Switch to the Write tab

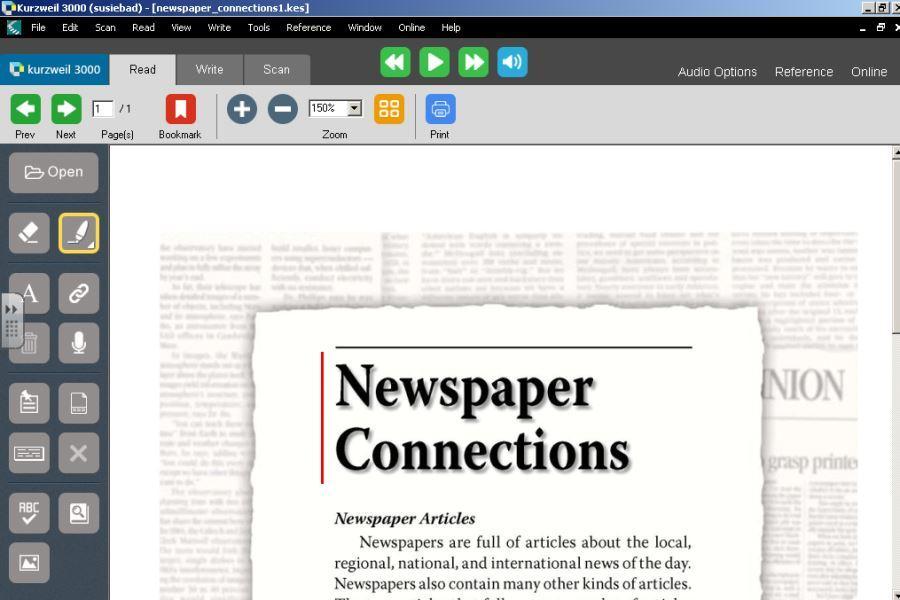point(209,70)
